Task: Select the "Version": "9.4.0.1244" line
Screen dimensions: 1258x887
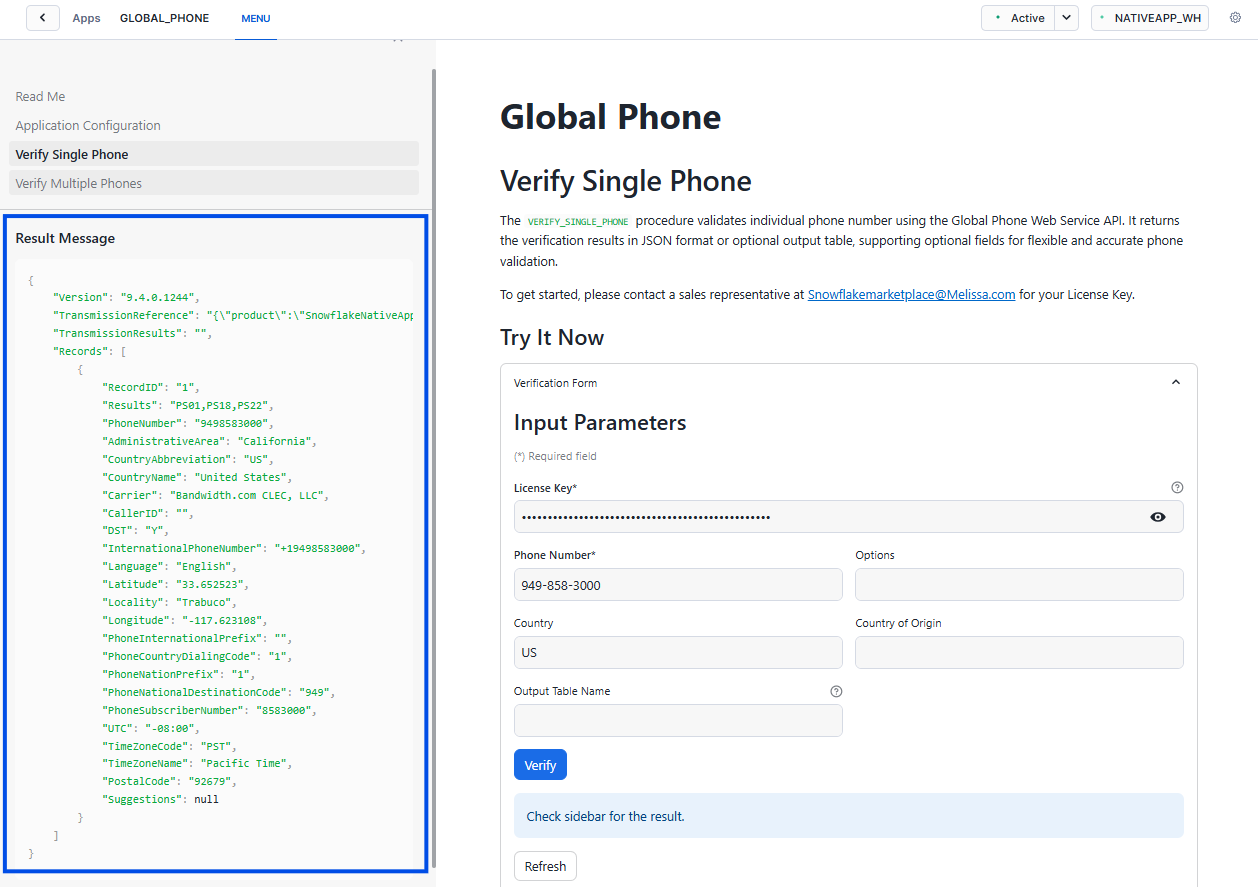Action: 127,297
